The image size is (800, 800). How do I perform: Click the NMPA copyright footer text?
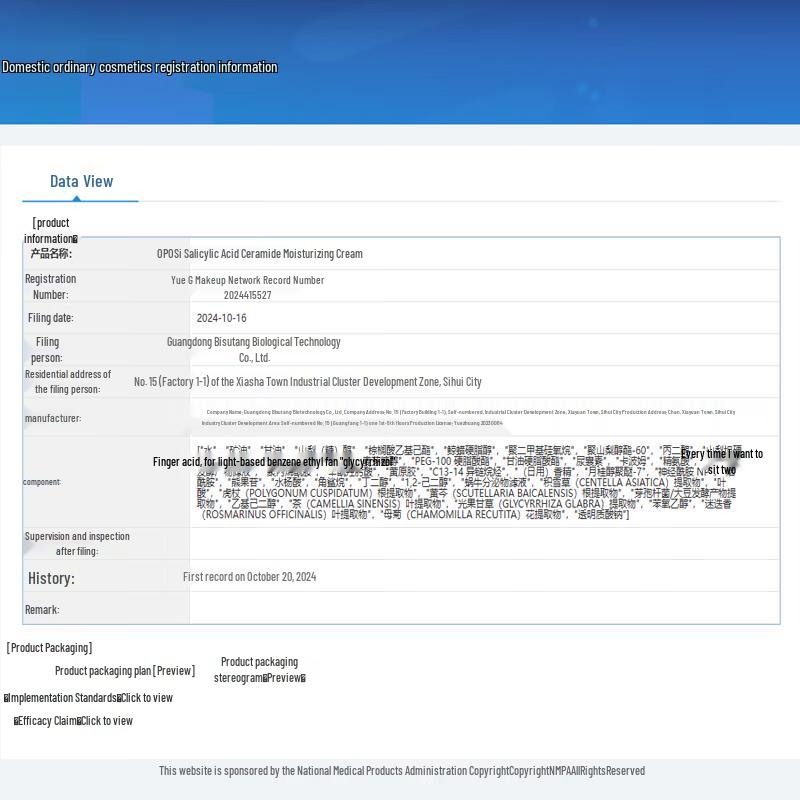[401, 771]
